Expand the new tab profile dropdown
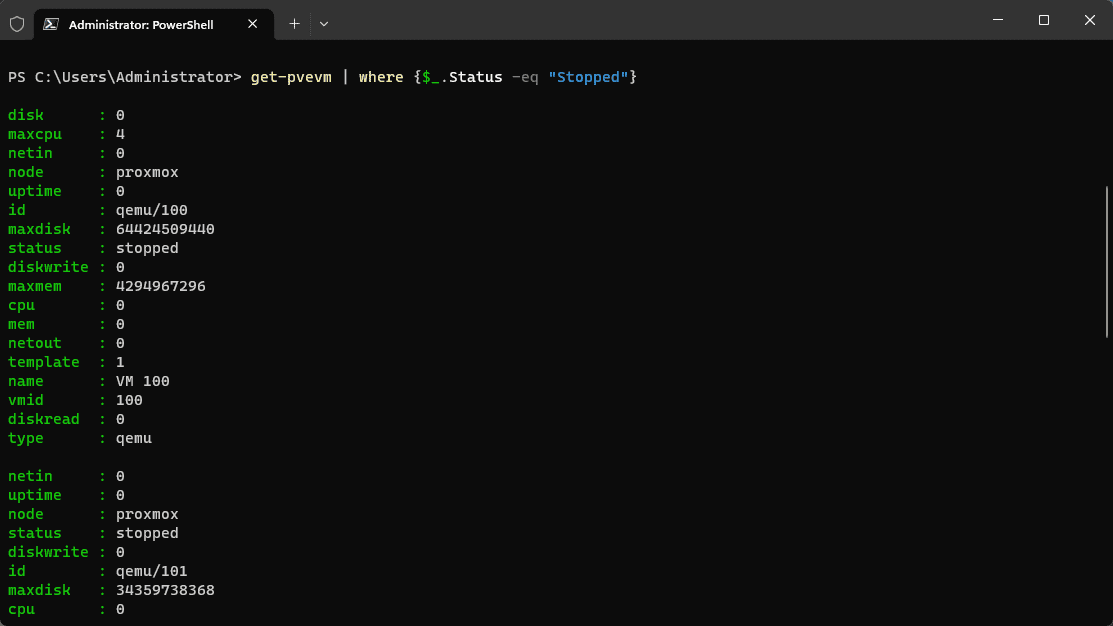The image size is (1113, 626). coord(324,24)
